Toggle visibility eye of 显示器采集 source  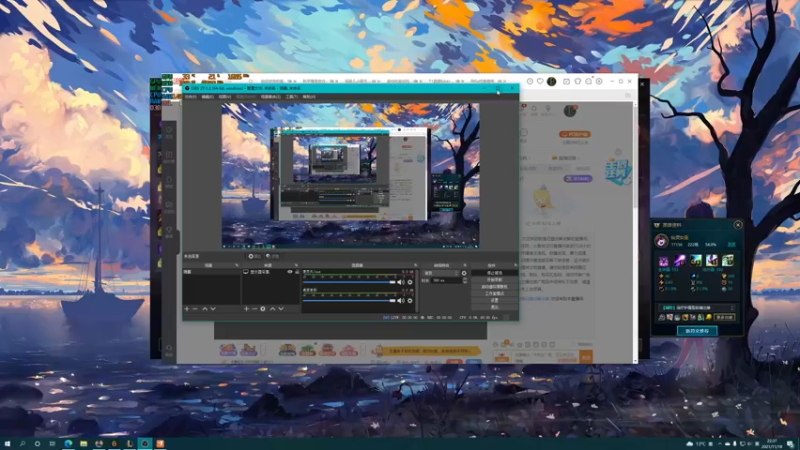click(x=290, y=272)
